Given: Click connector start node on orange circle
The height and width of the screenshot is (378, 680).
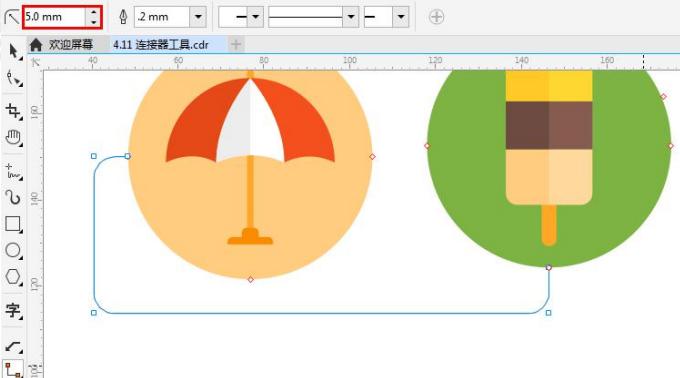Looking at the screenshot, I should coord(128,156).
